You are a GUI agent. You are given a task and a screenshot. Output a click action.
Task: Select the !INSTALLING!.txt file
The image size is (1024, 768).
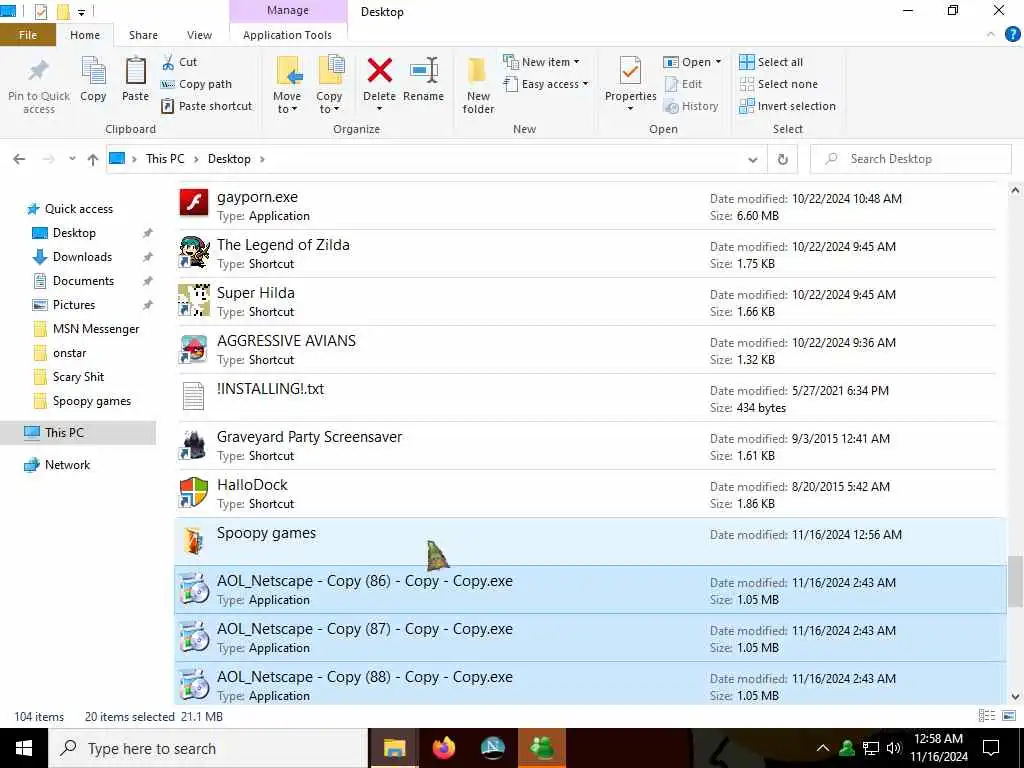coord(586,398)
